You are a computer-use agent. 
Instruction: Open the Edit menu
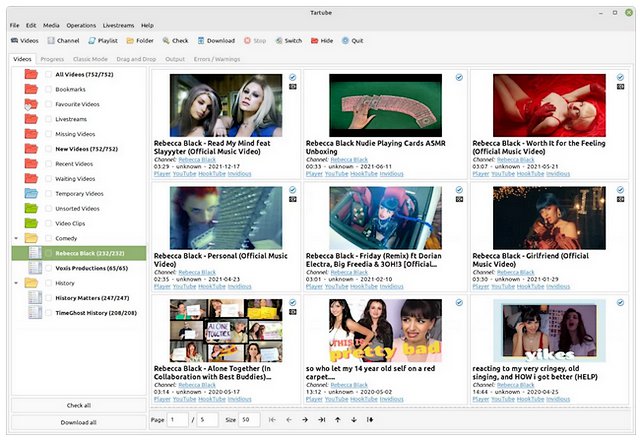pyautogui.click(x=31, y=25)
